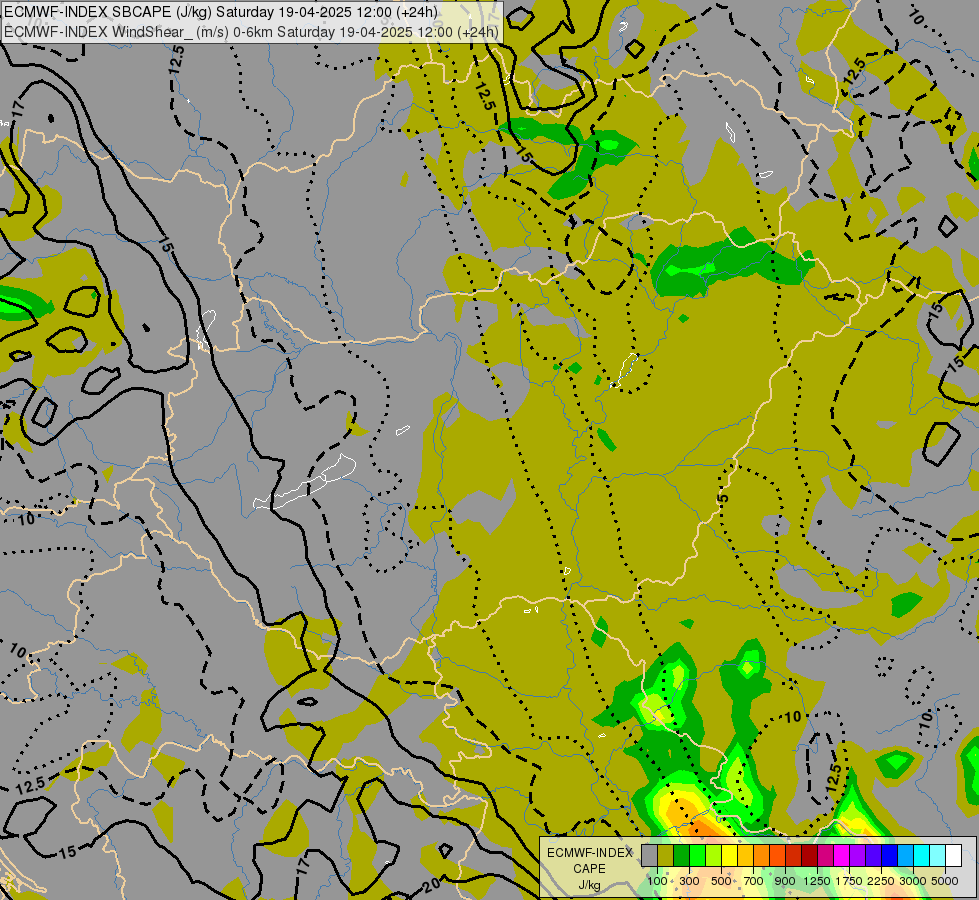Choose the lime yellow-green legend swatch
This screenshot has height=900, width=979.
pyautogui.click(x=714, y=855)
